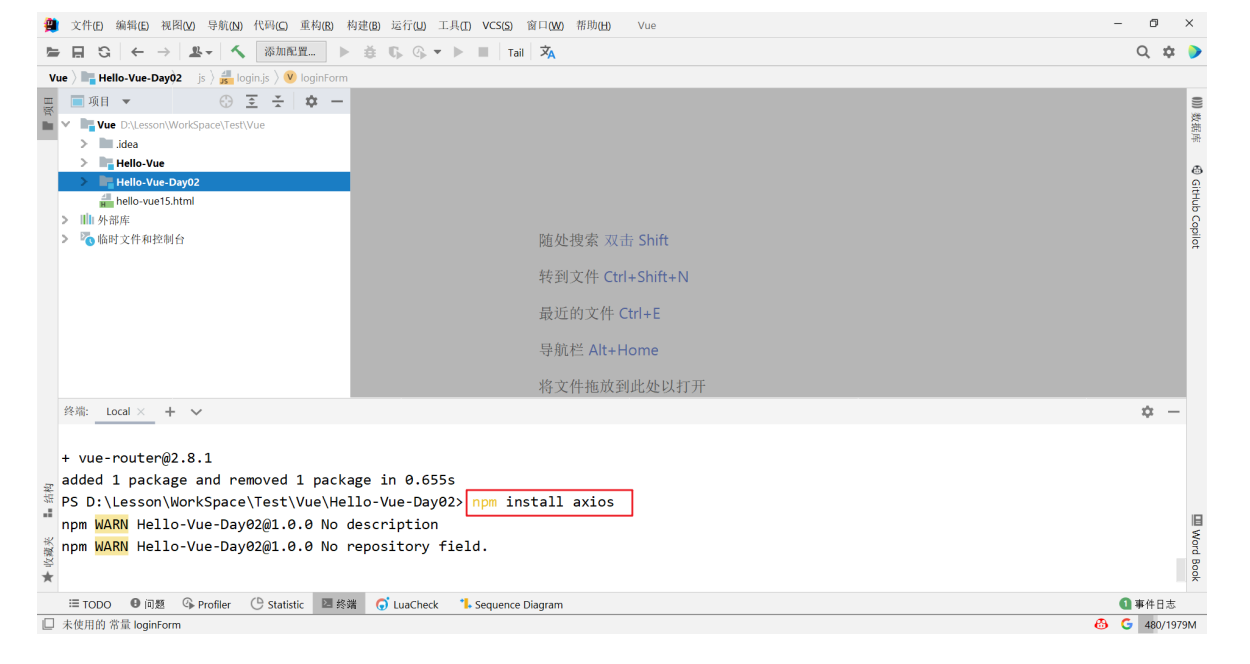Open the 重构(R) menu
Screen dimensions: 1250x664
317,25
